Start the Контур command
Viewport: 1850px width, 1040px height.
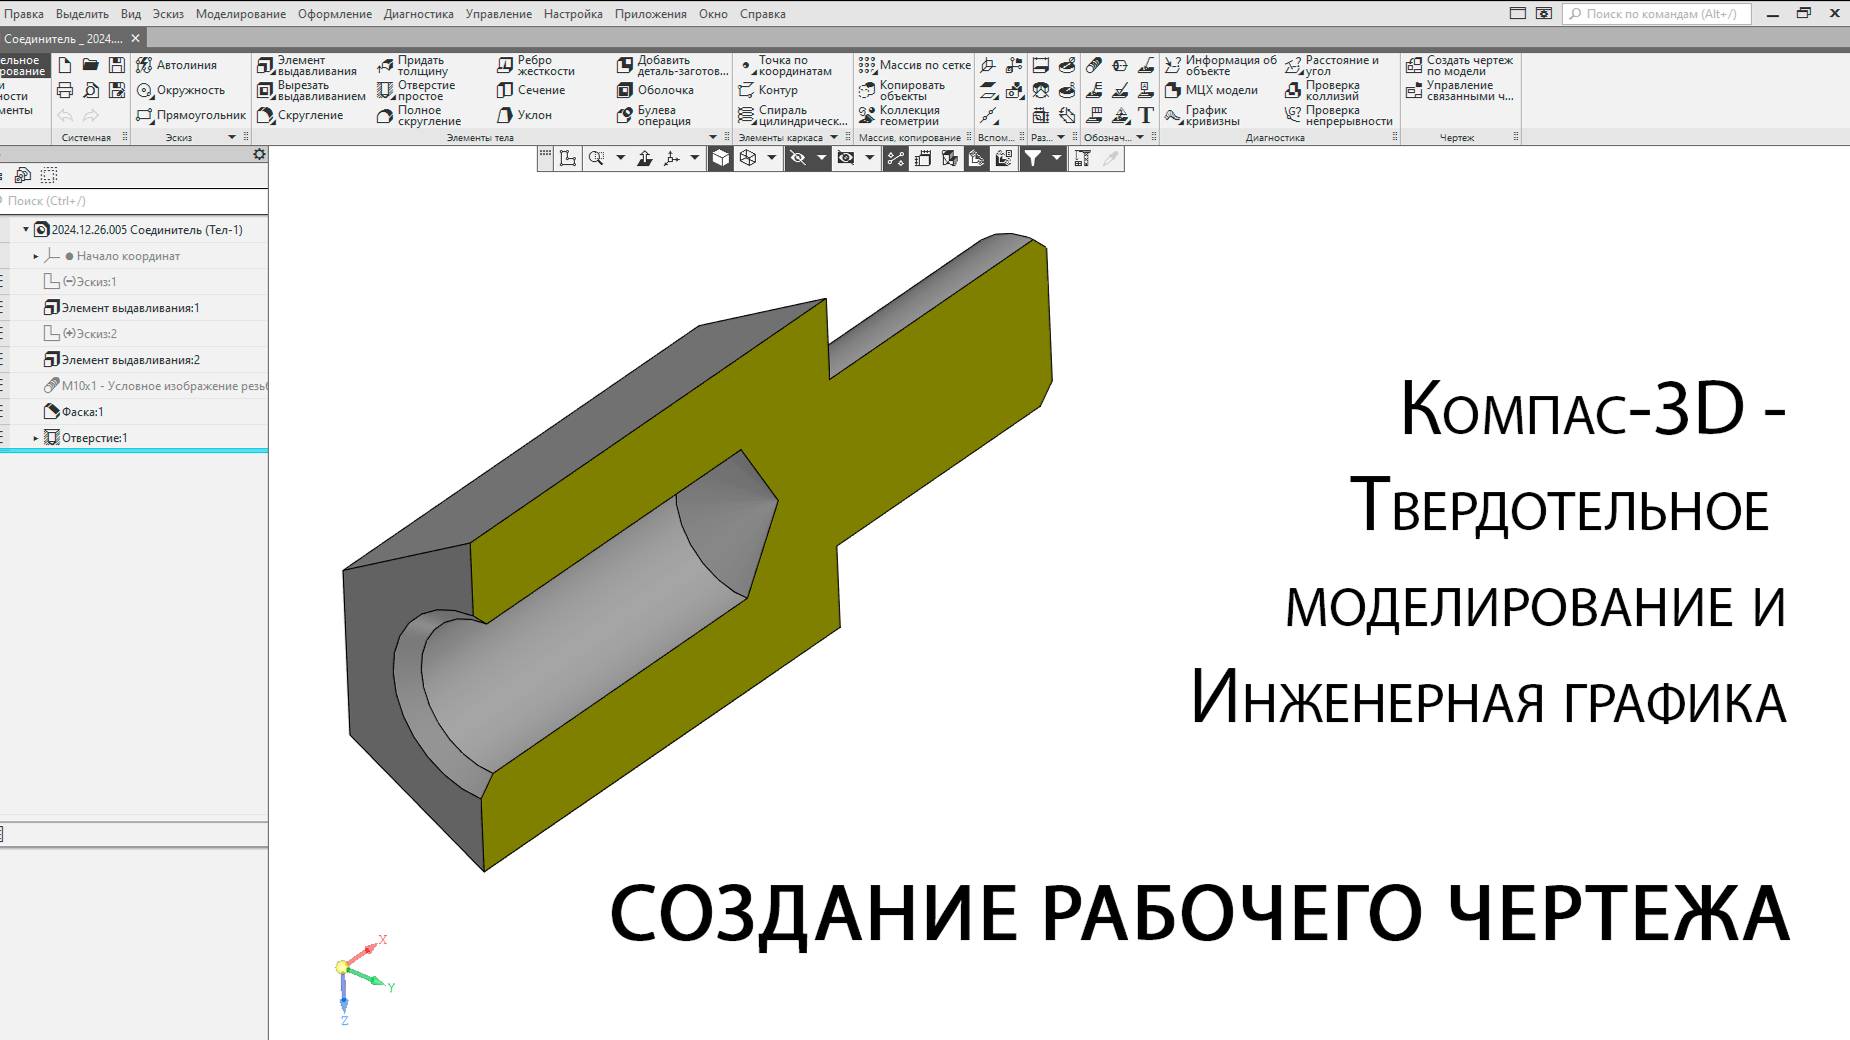768,90
